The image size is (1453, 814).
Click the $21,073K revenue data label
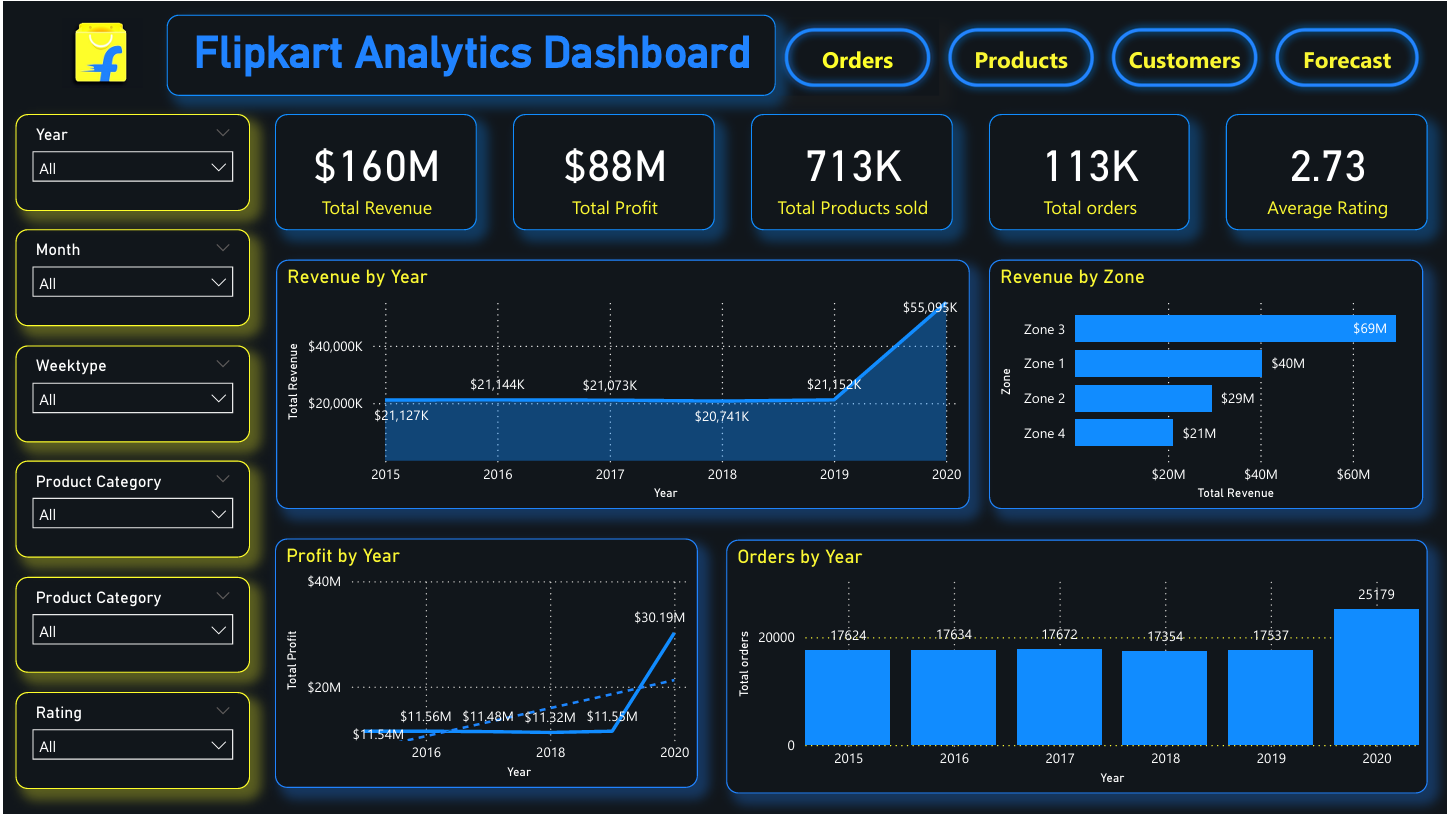click(x=610, y=385)
